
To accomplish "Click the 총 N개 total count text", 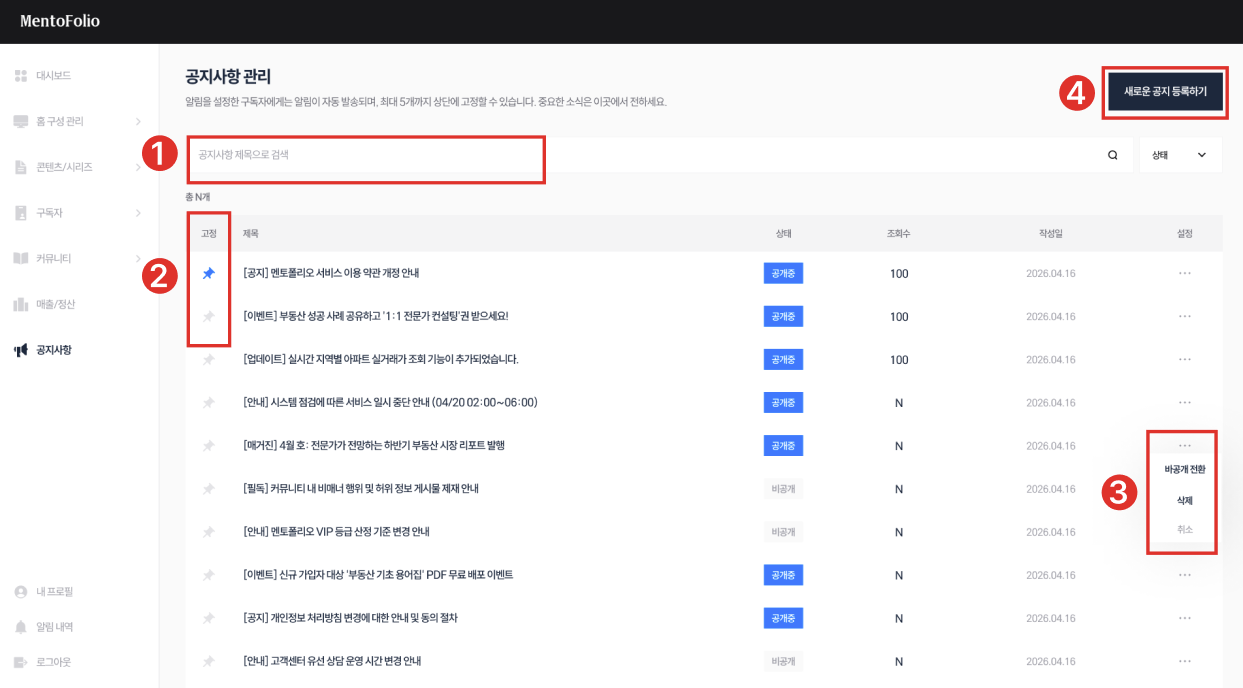I will [198, 197].
